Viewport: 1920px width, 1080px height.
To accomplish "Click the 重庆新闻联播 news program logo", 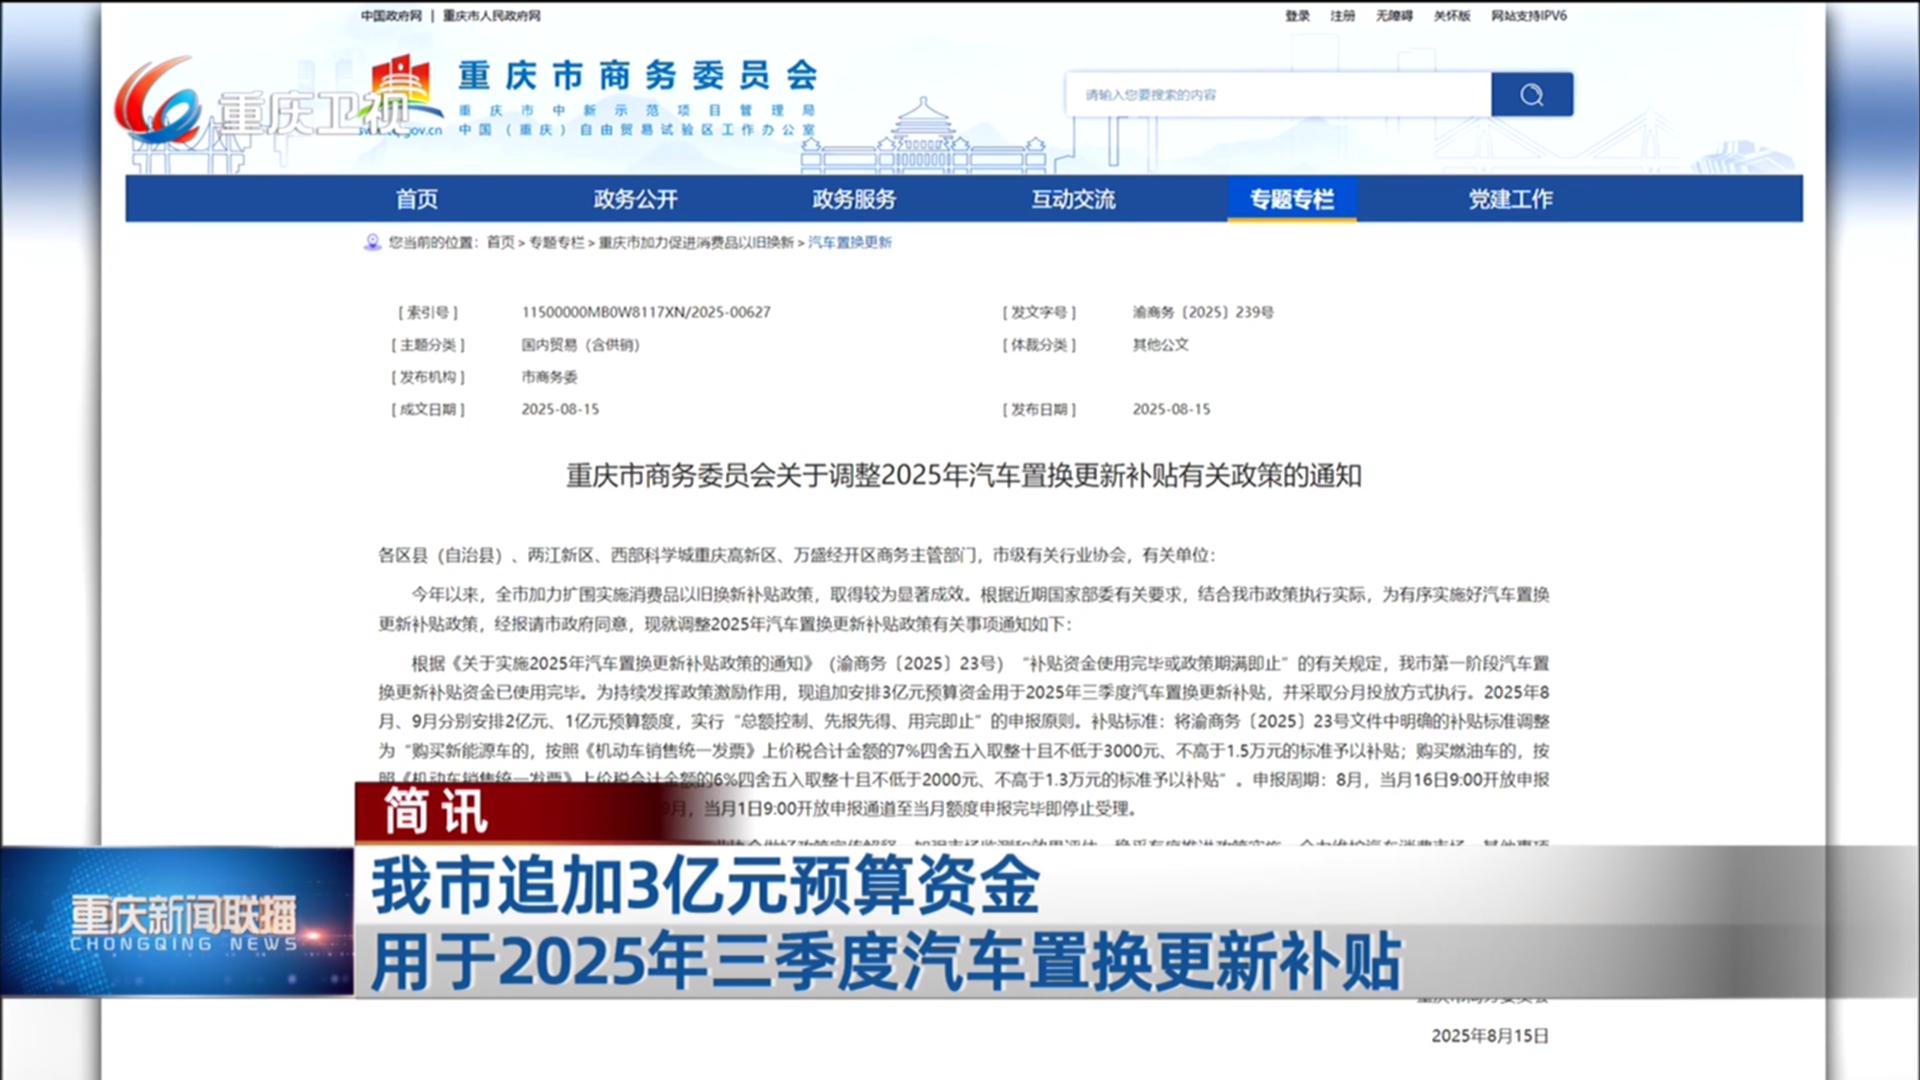I will 182,921.
